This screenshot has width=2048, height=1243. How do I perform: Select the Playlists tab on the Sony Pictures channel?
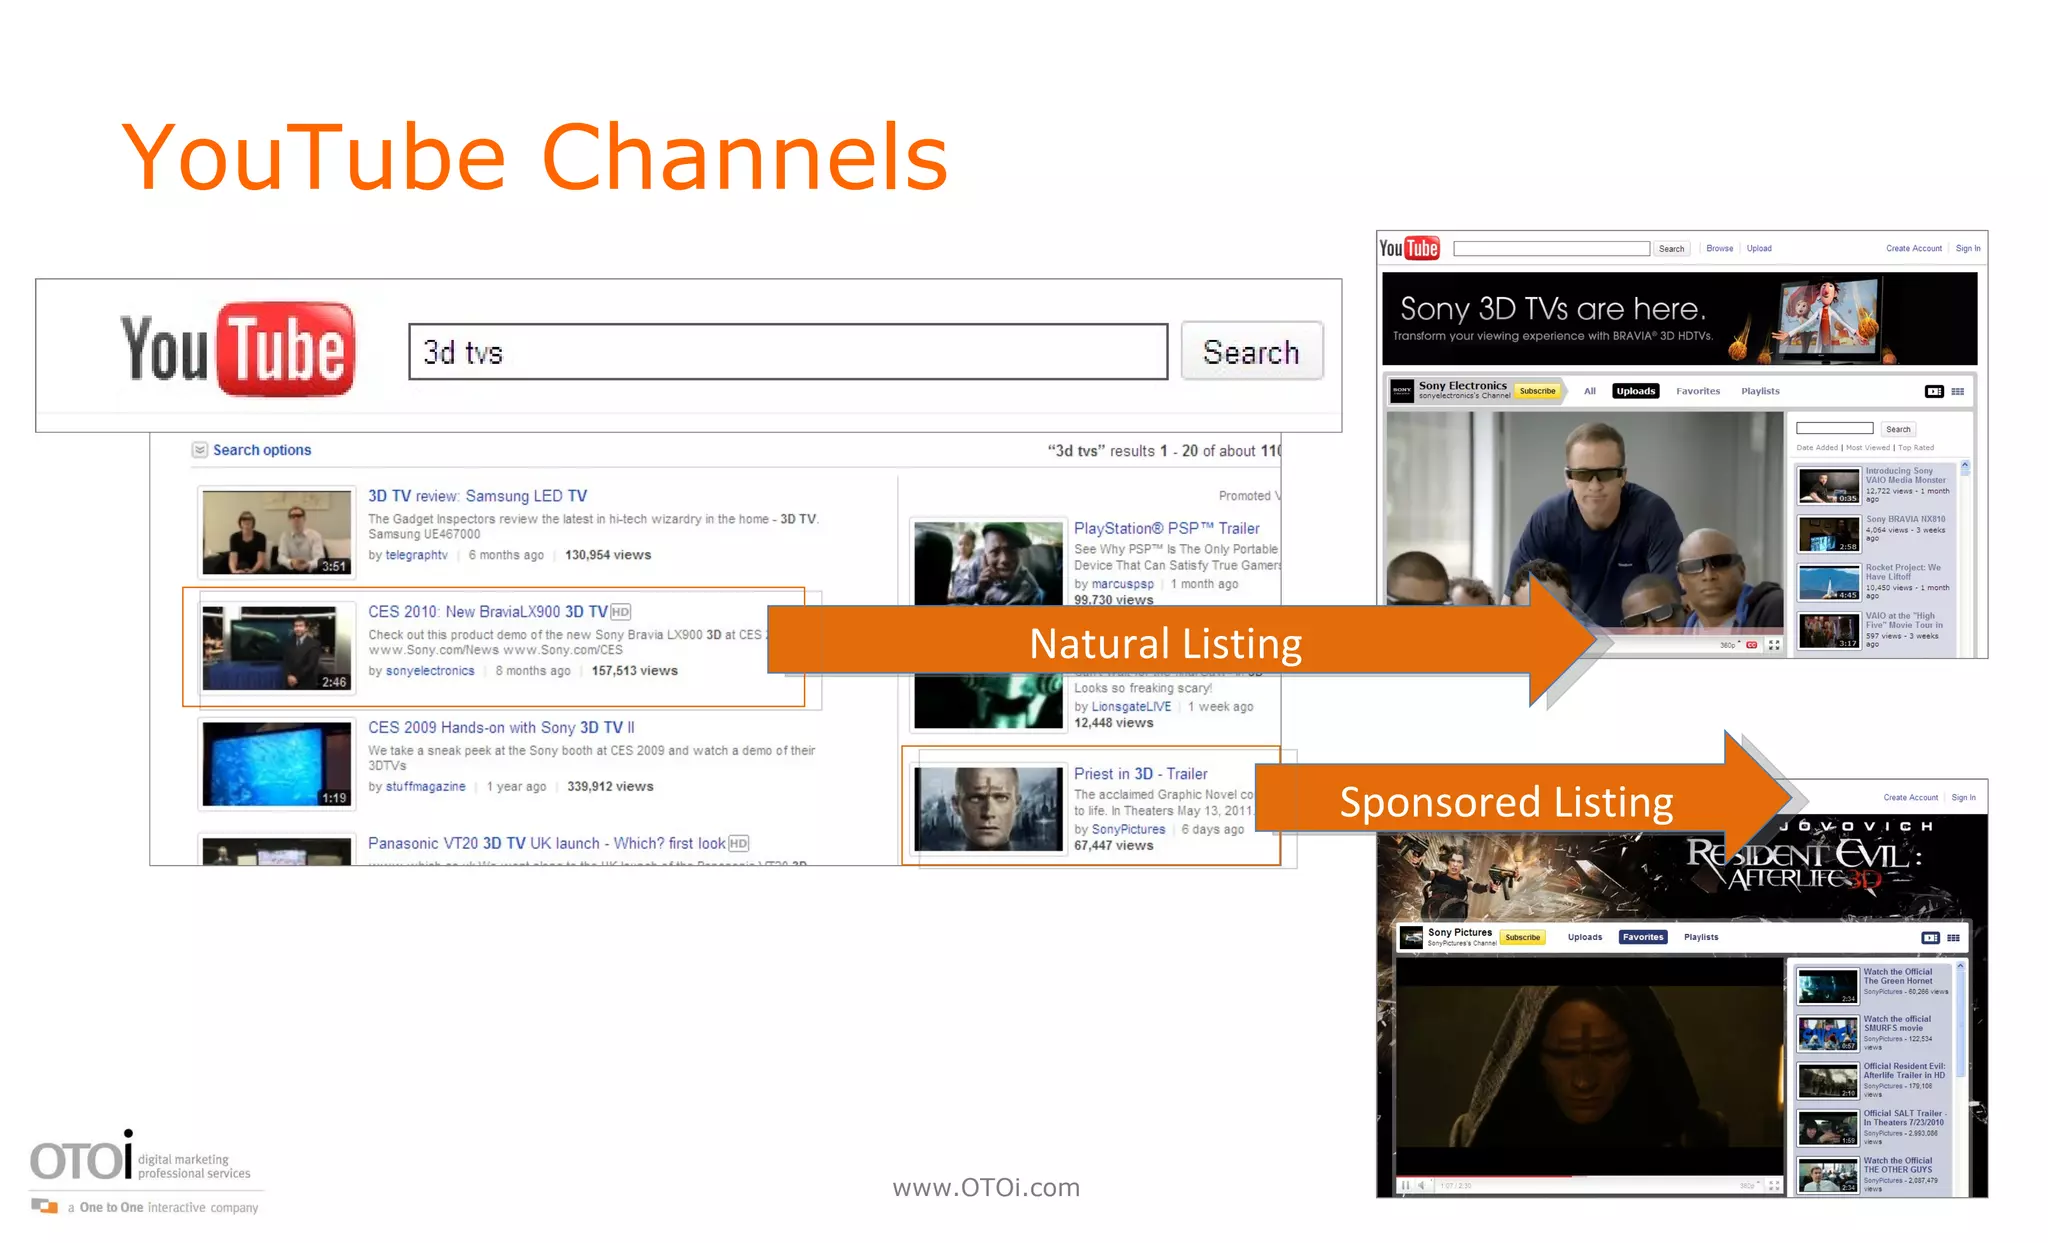click(1701, 937)
